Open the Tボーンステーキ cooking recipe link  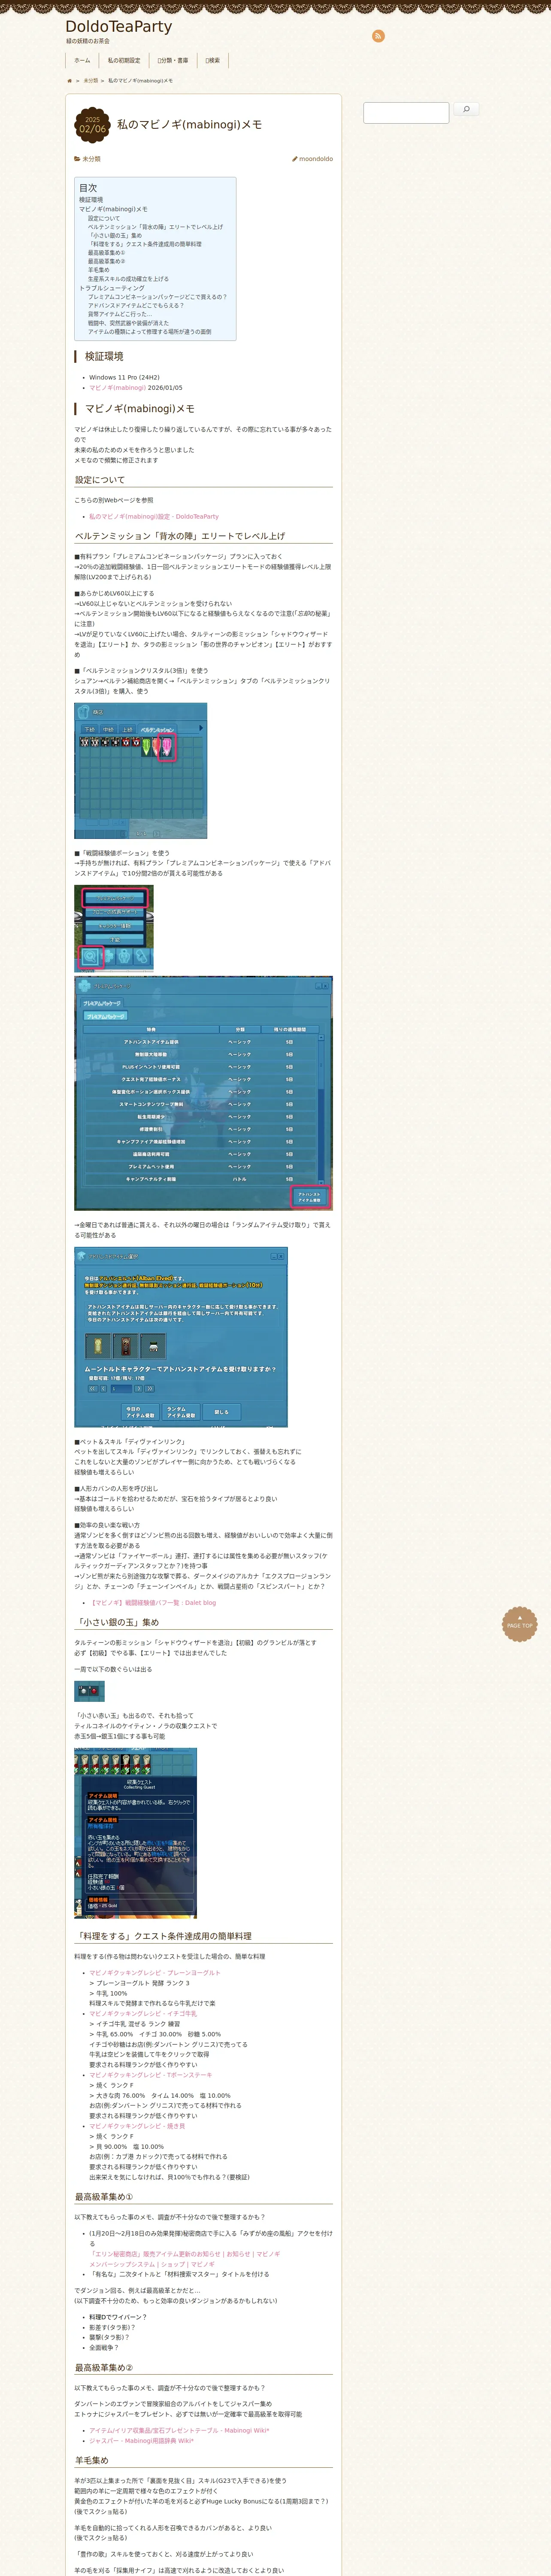[151, 2075]
